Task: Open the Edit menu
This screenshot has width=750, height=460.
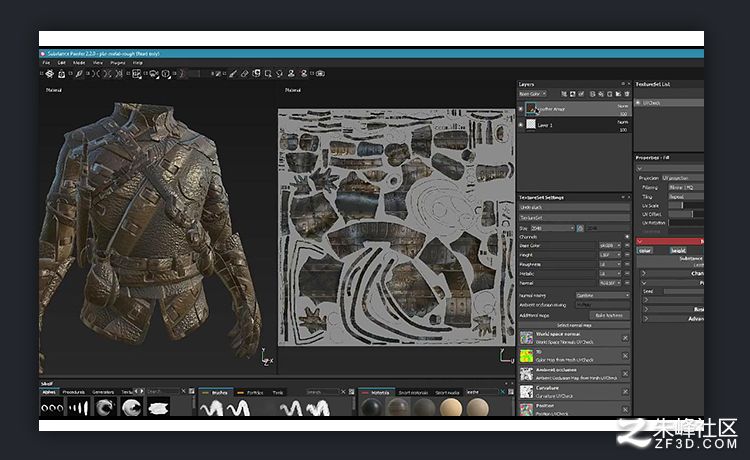Action: click(x=62, y=63)
